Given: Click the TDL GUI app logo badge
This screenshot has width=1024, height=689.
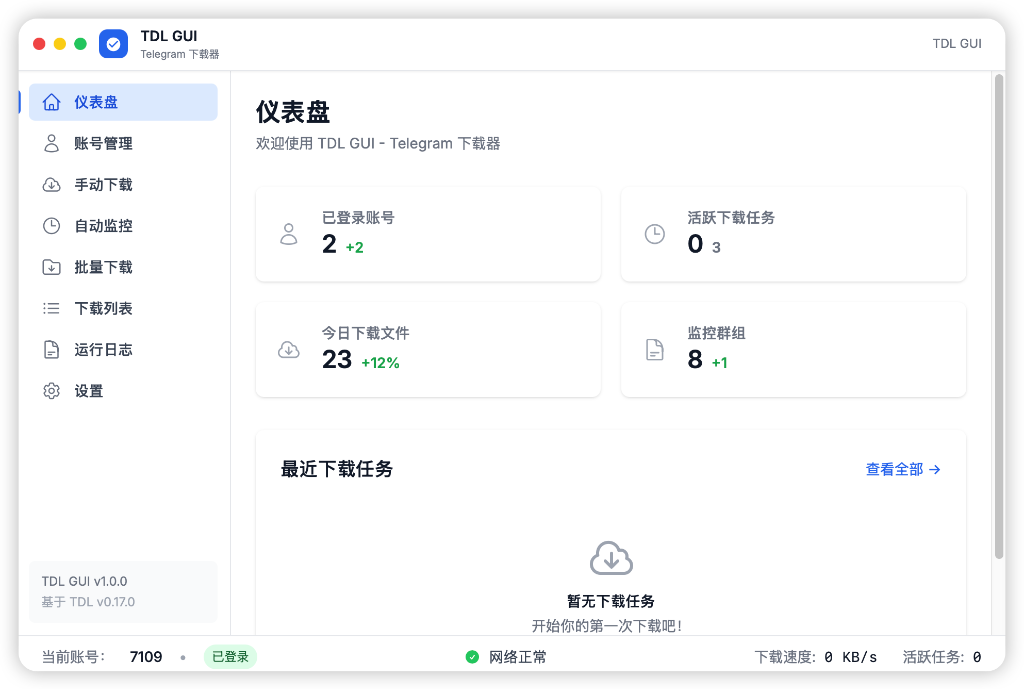Looking at the screenshot, I should point(113,43).
